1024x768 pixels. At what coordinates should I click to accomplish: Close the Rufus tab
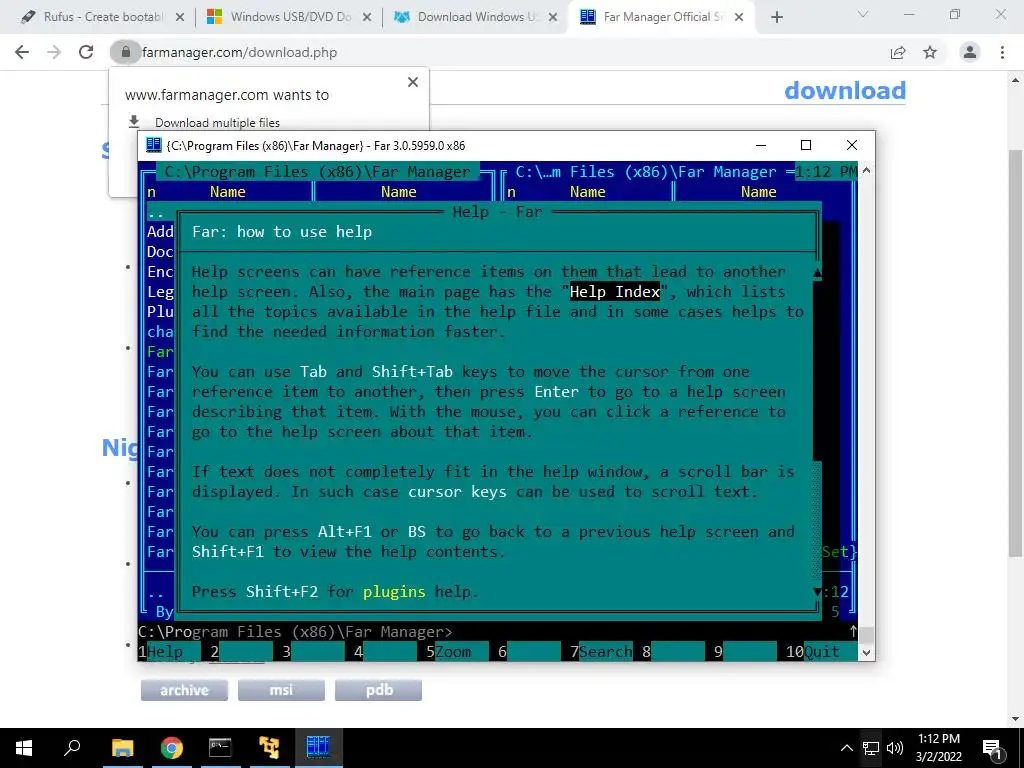pyautogui.click(x=180, y=17)
